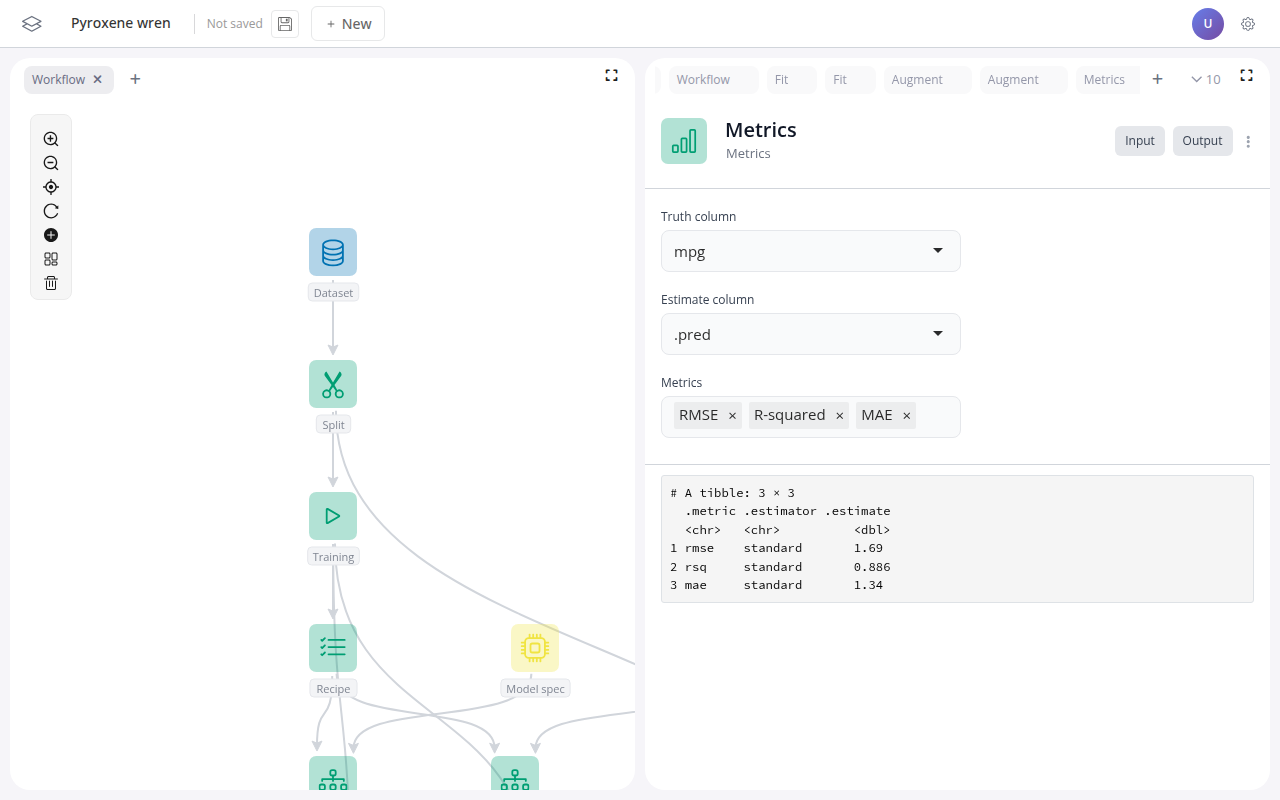Click the zoom out canvas icon
This screenshot has height=800, width=1280.
click(x=51, y=163)
